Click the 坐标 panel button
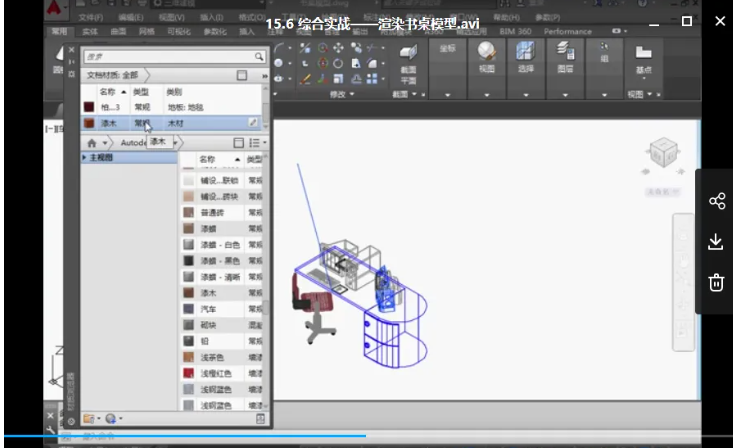The image size is (733, 448). click(x=447, y=48)
